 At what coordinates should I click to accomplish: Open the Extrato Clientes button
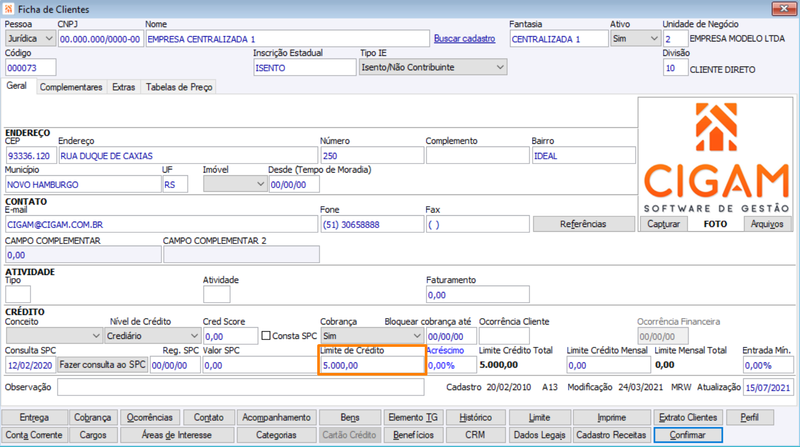point(688,417)
